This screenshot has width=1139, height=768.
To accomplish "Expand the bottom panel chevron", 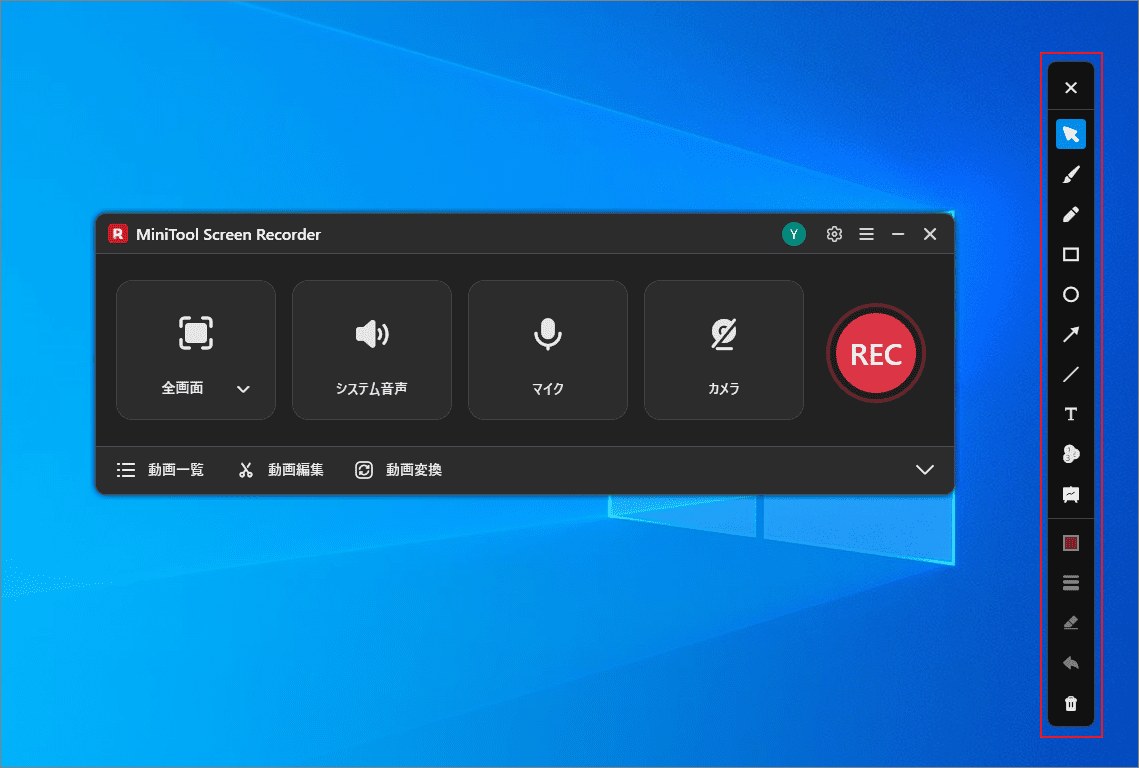I will [x=925, y=469].
